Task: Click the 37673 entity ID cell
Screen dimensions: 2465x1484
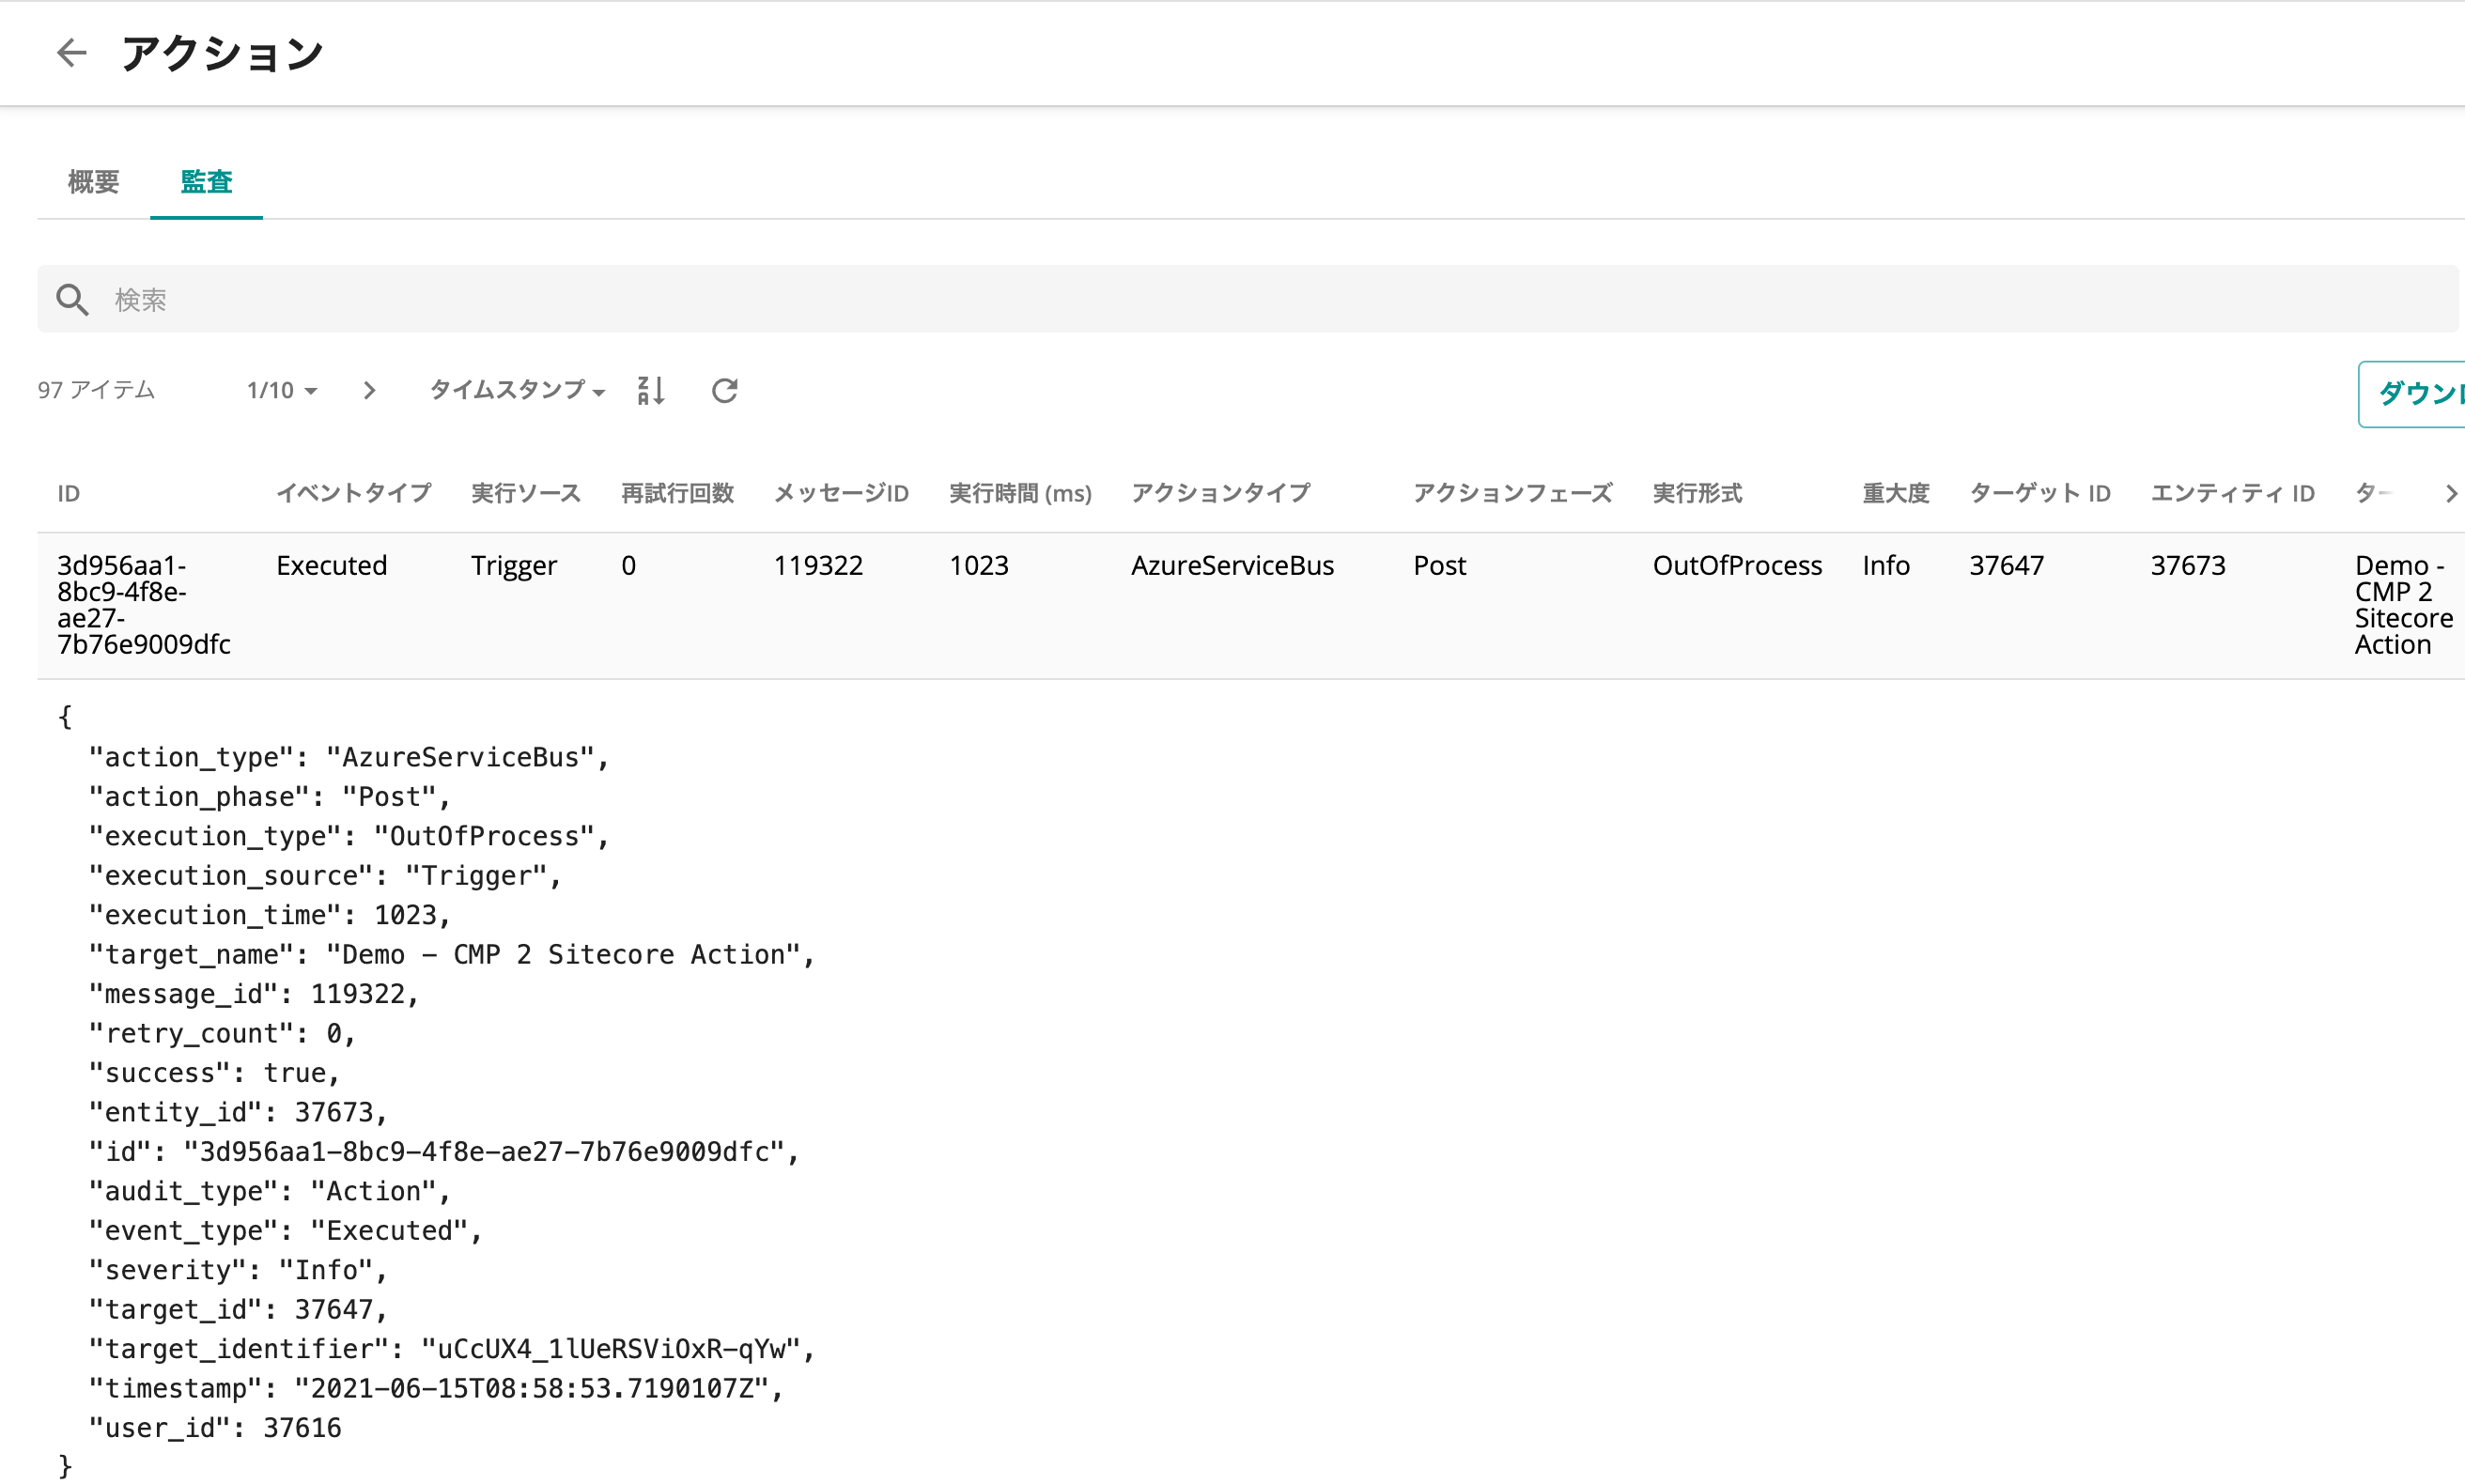Action: pyautogui.click(x=2187, y=565)
